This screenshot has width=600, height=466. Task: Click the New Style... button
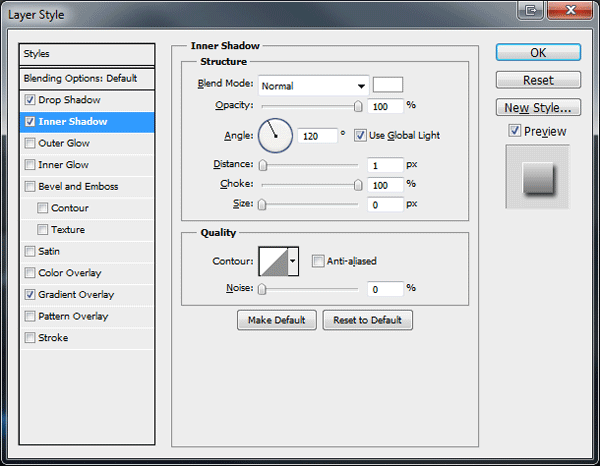tap(538, 108)
